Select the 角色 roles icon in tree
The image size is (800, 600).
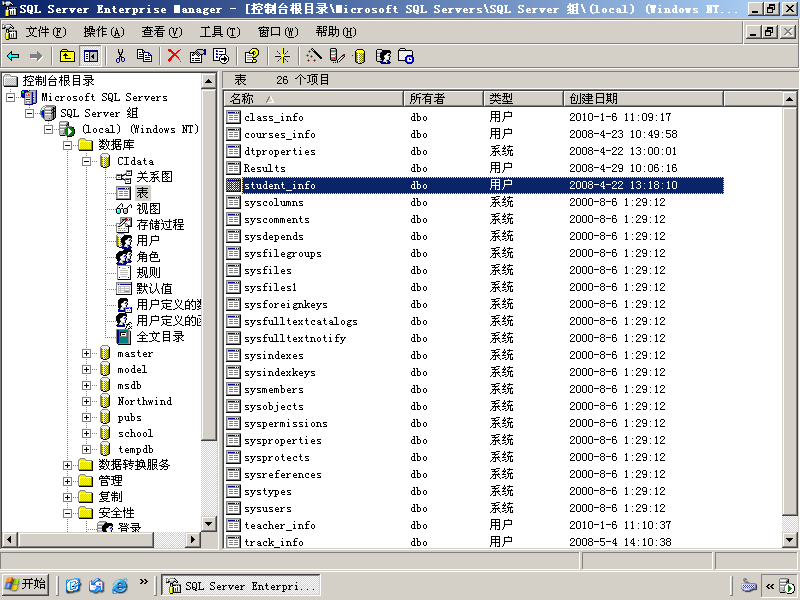(124, 257)
